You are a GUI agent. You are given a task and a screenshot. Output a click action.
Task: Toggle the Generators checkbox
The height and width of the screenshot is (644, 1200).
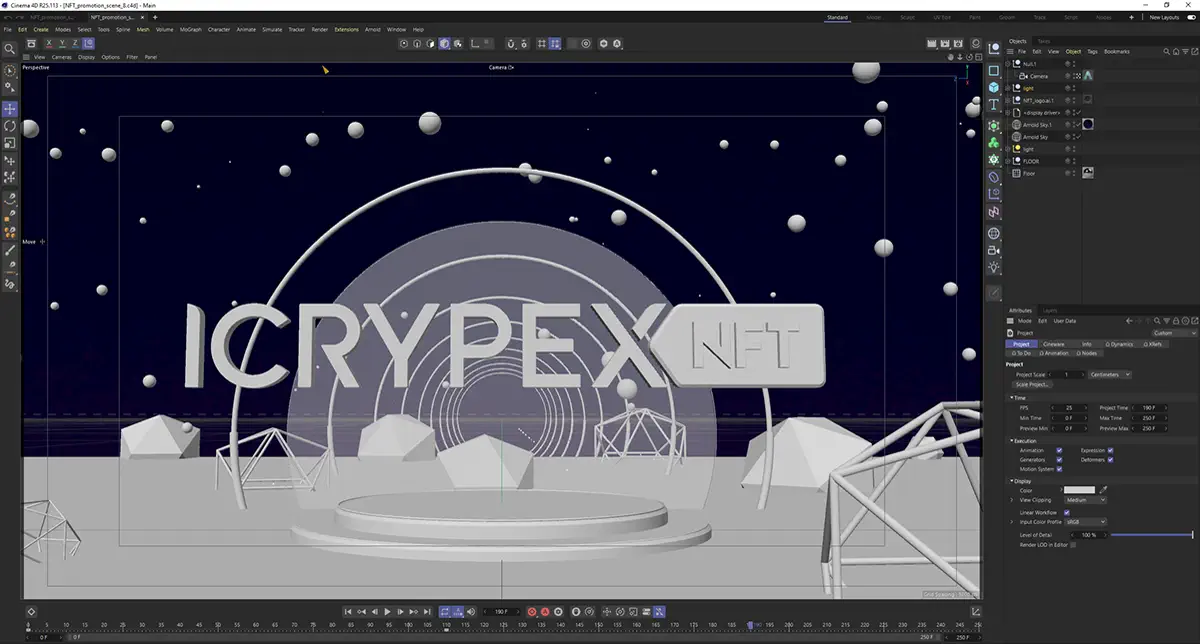tap(1059, 459)
